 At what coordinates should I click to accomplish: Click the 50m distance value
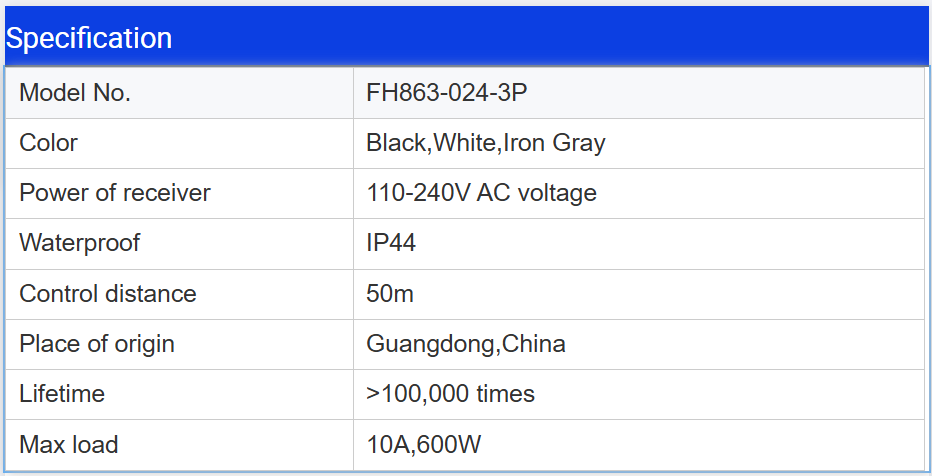(390, 294)
